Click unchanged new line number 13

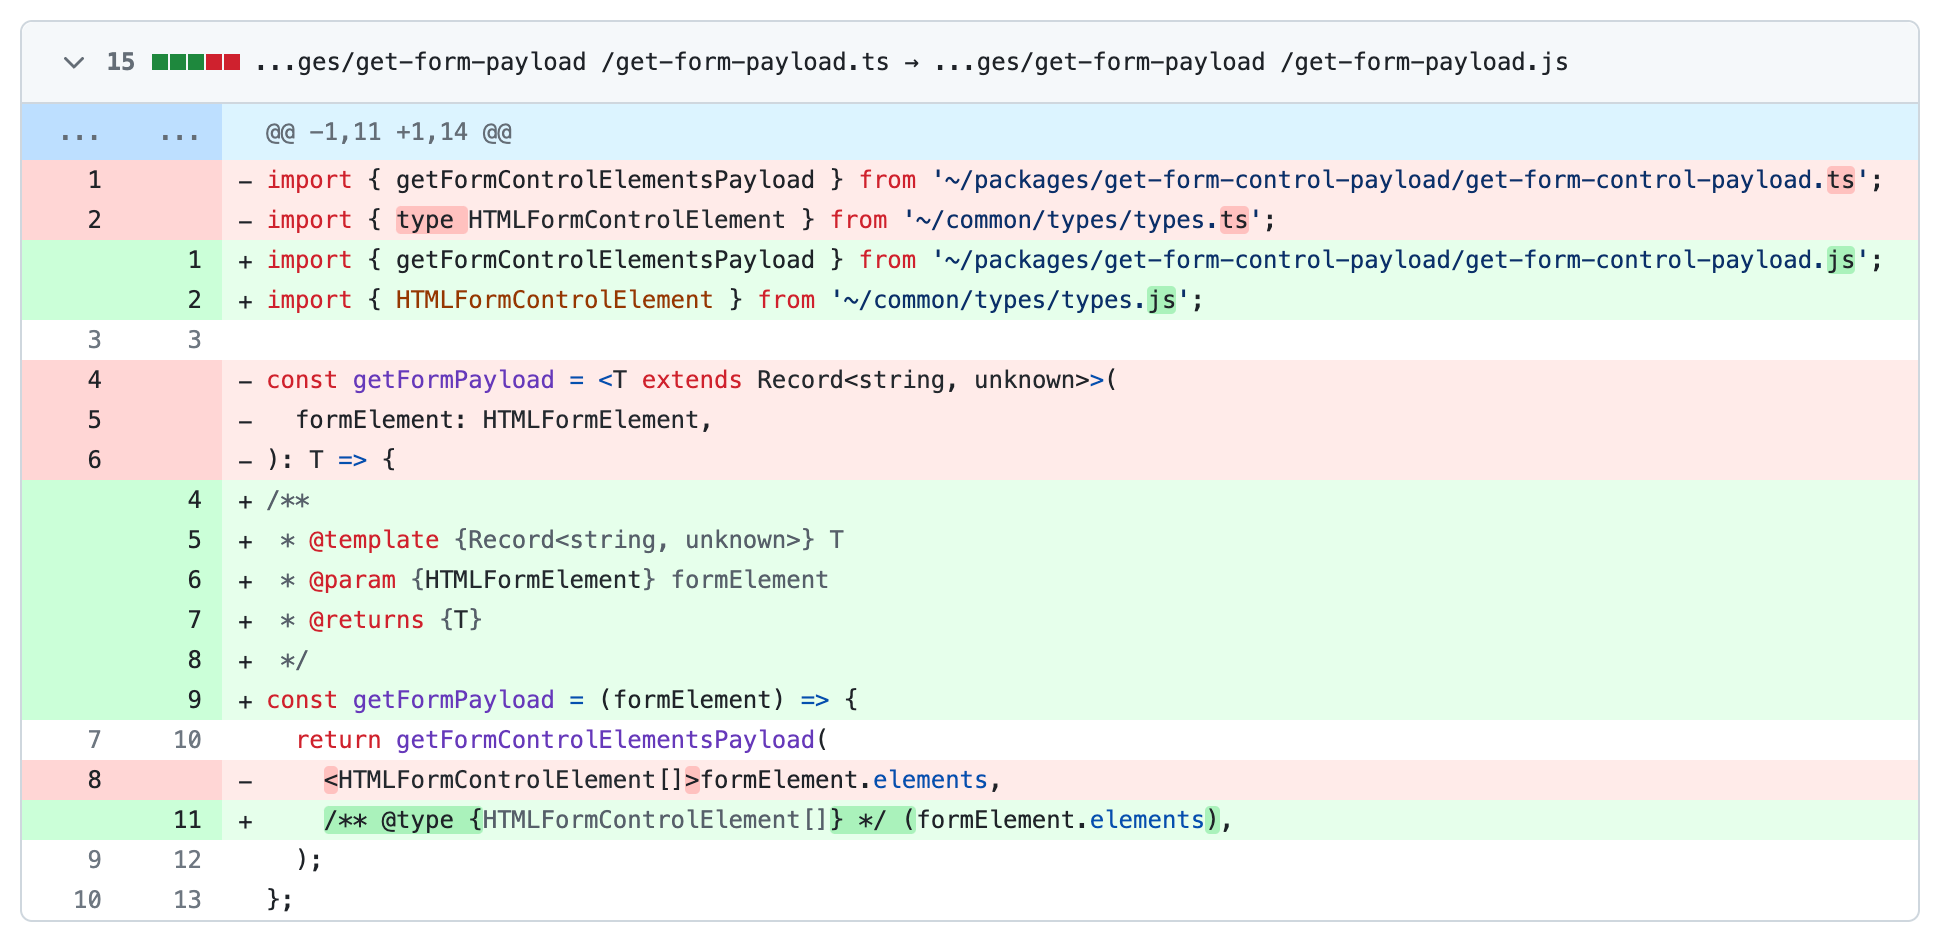pos(187,900)
